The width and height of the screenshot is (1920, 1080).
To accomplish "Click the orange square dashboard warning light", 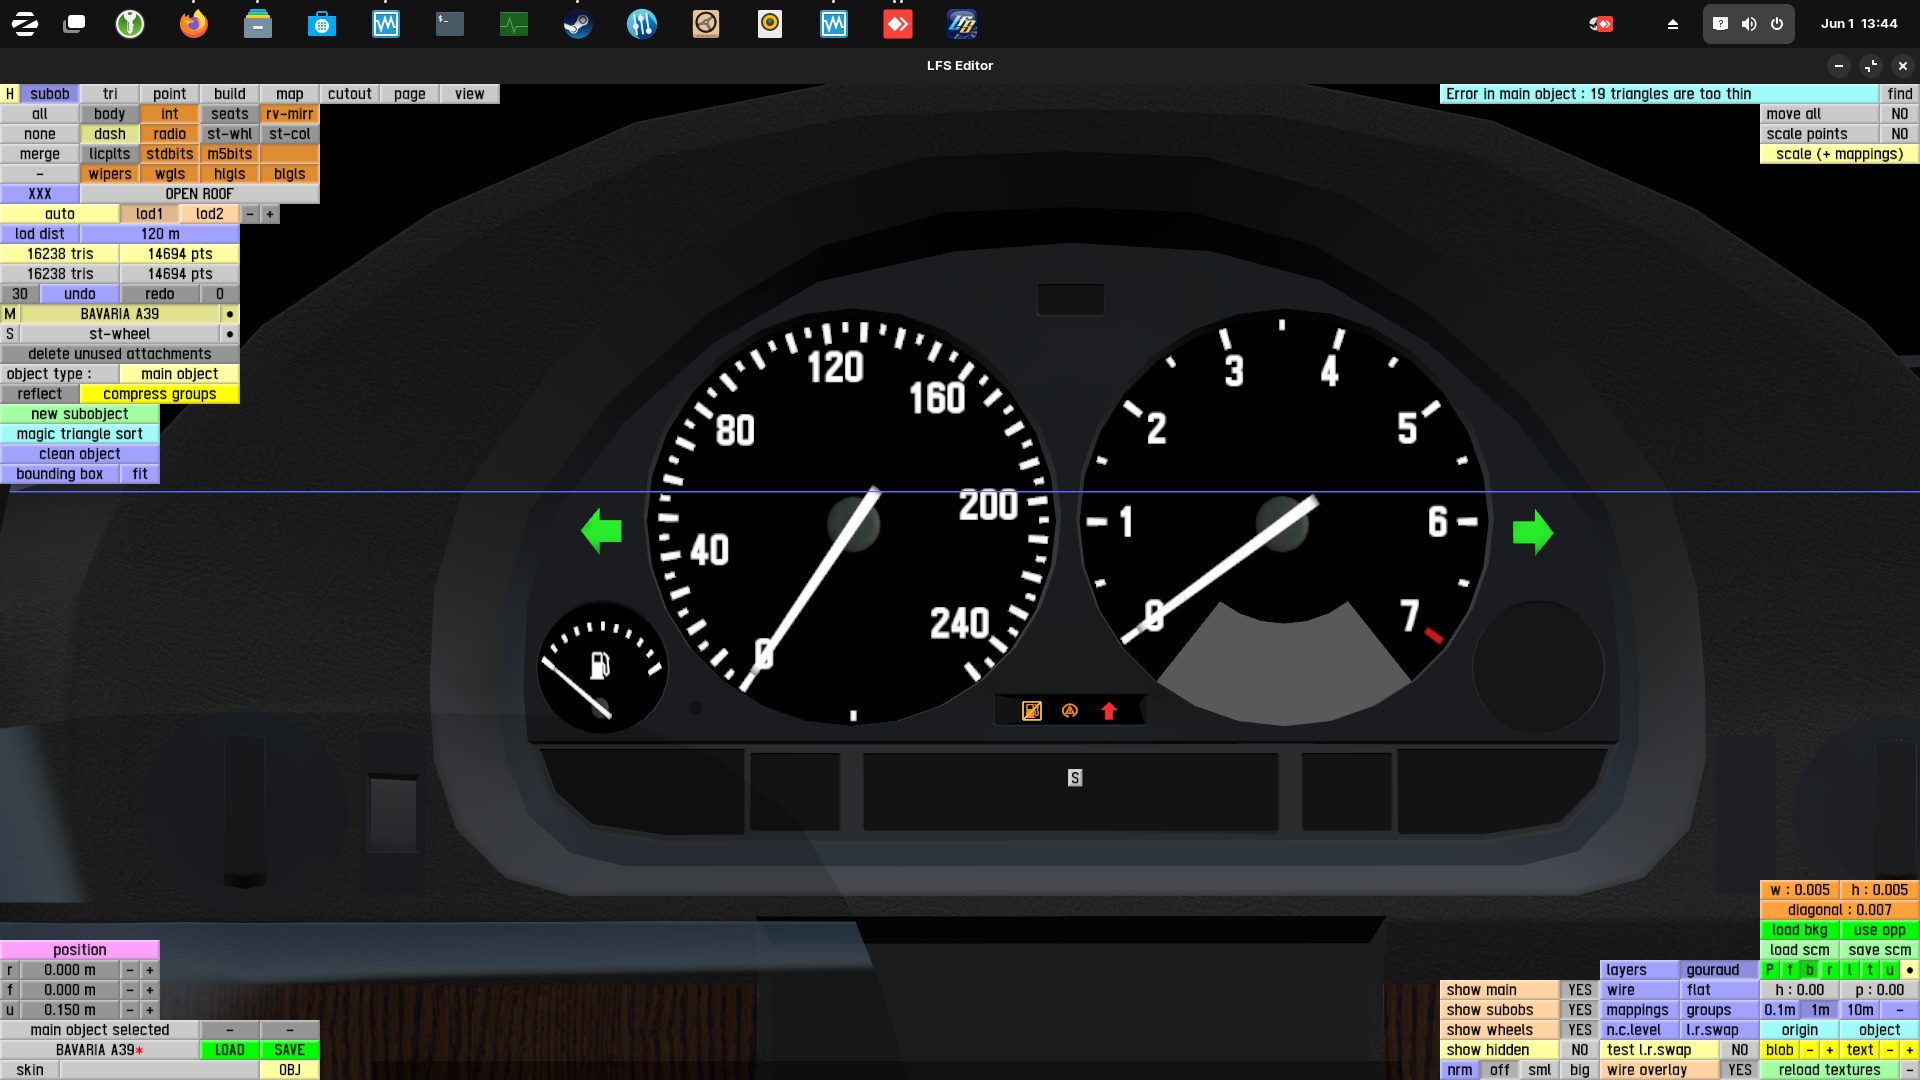I will pos(1032,711).
